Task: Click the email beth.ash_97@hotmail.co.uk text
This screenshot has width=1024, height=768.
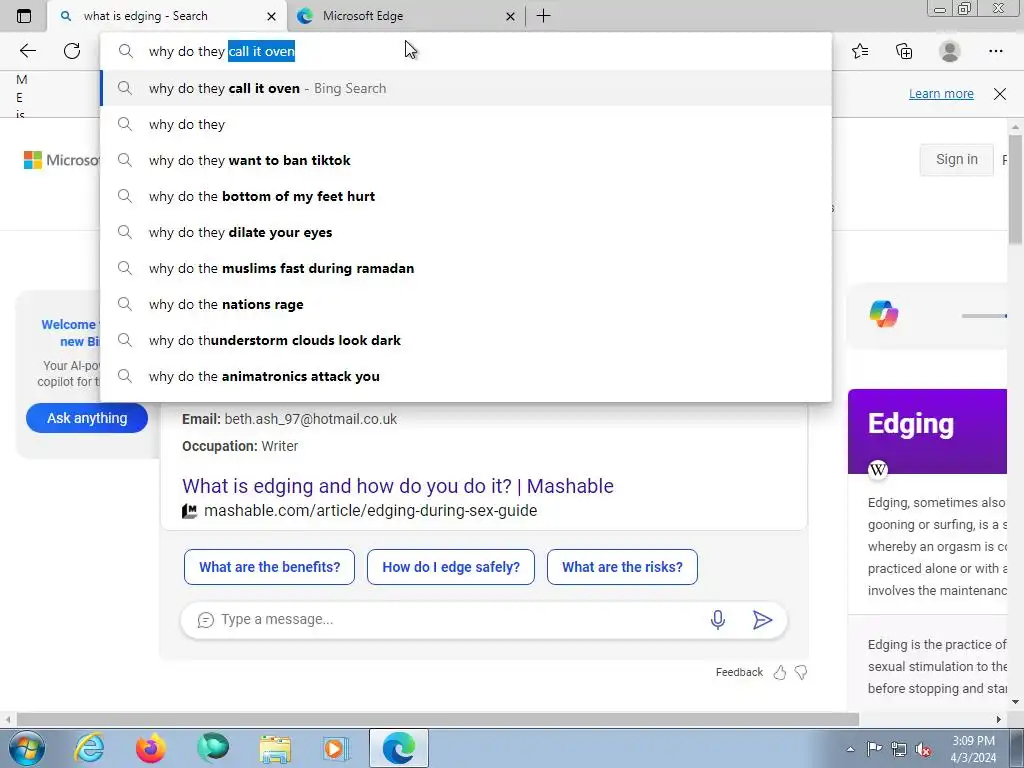Action: [x=310, y=419]
